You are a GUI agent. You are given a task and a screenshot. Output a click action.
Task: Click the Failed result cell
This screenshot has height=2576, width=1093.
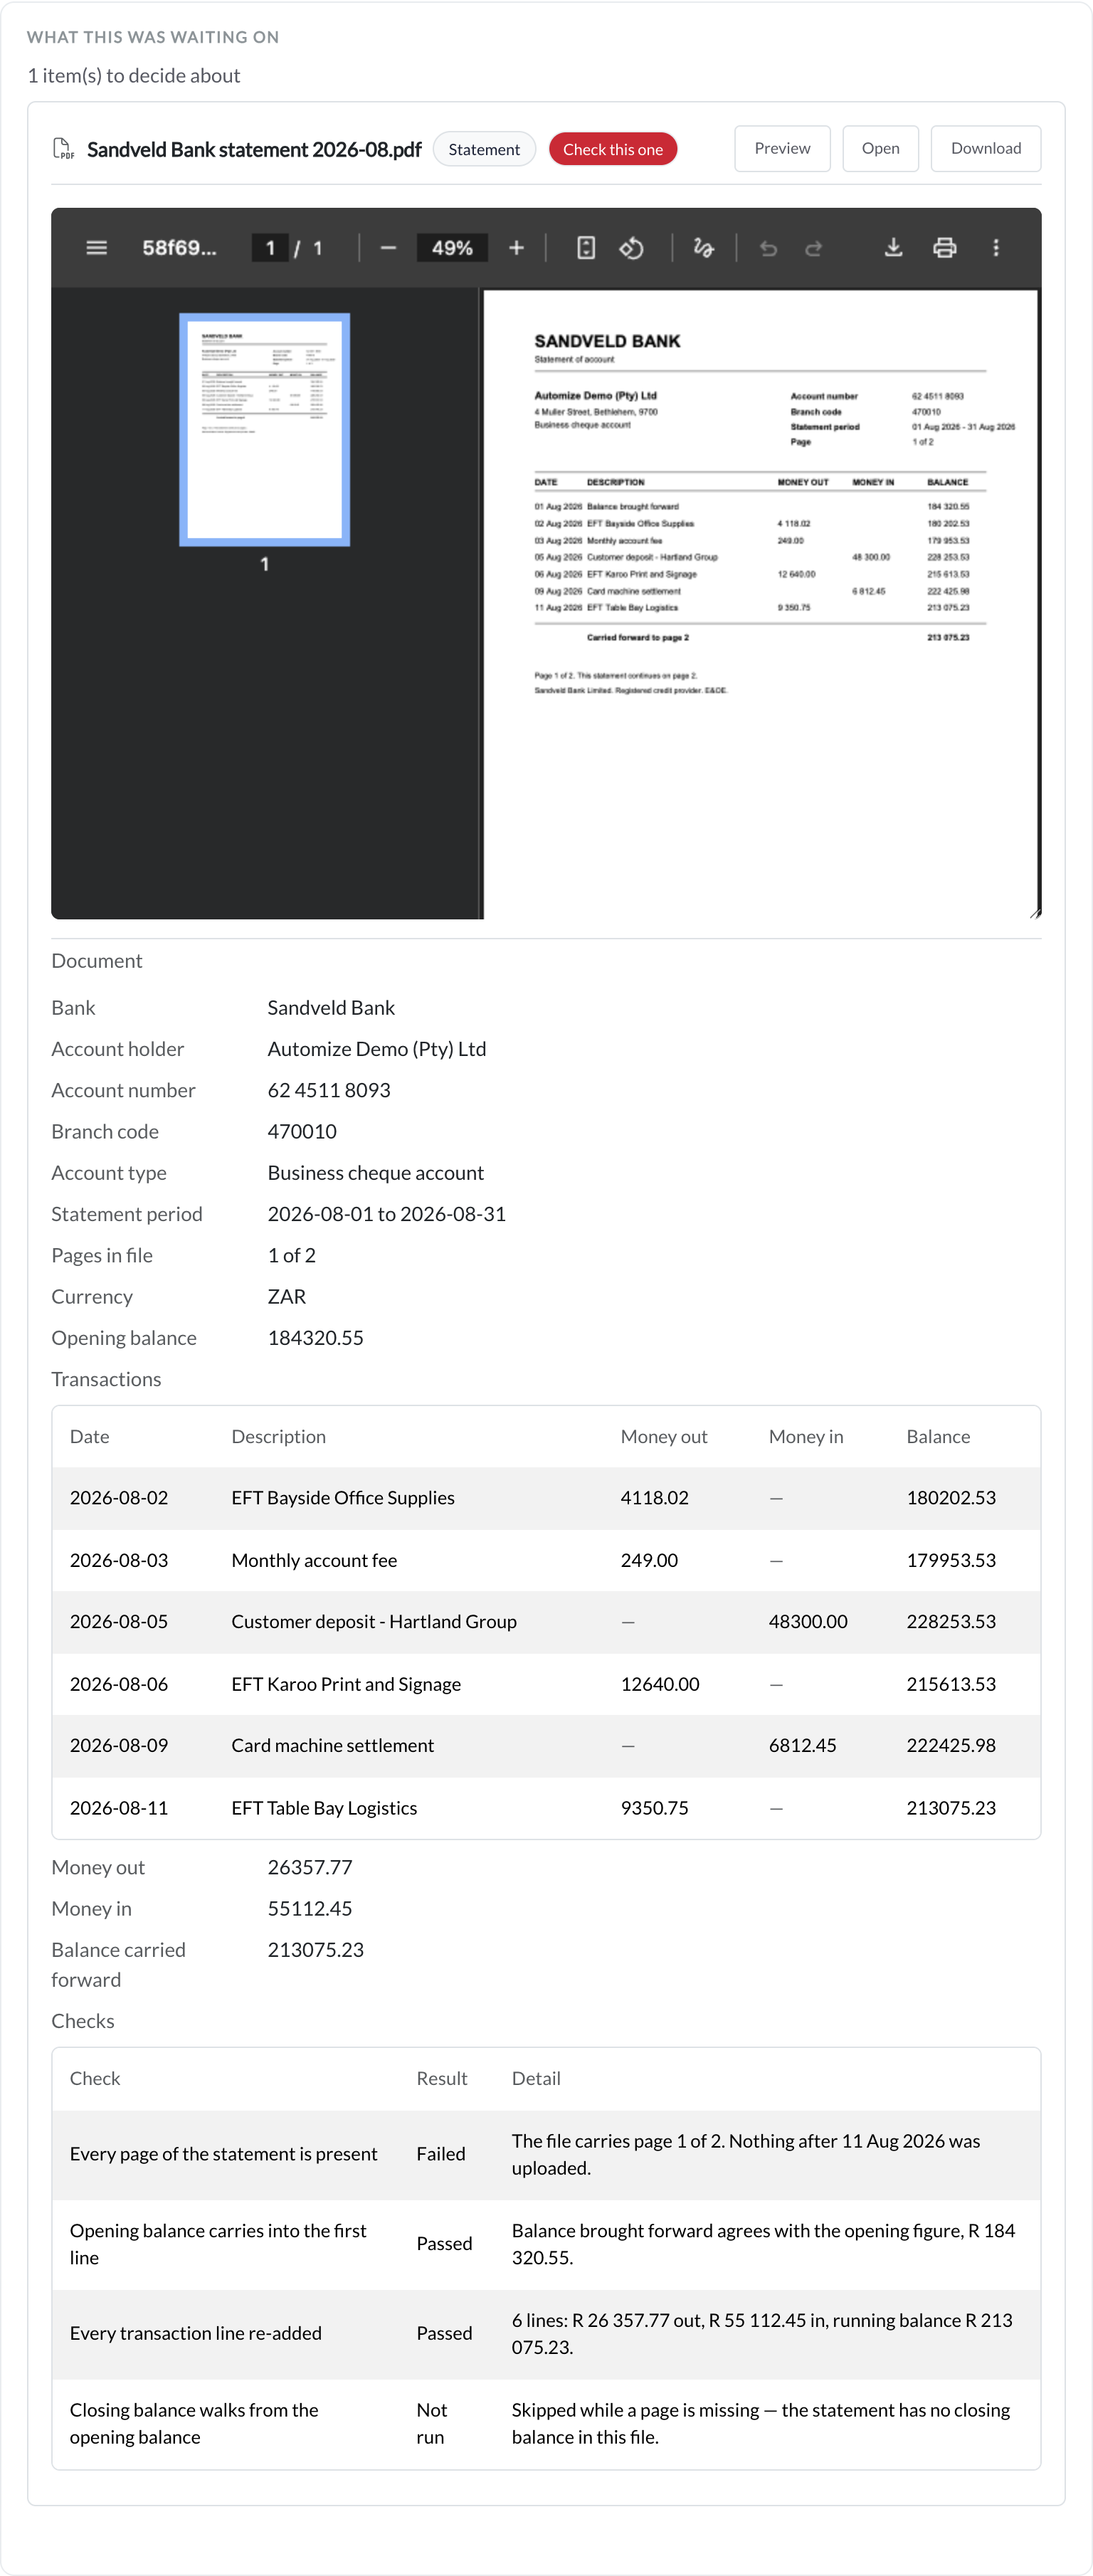pyautogui.click(x=441, y=2154)
